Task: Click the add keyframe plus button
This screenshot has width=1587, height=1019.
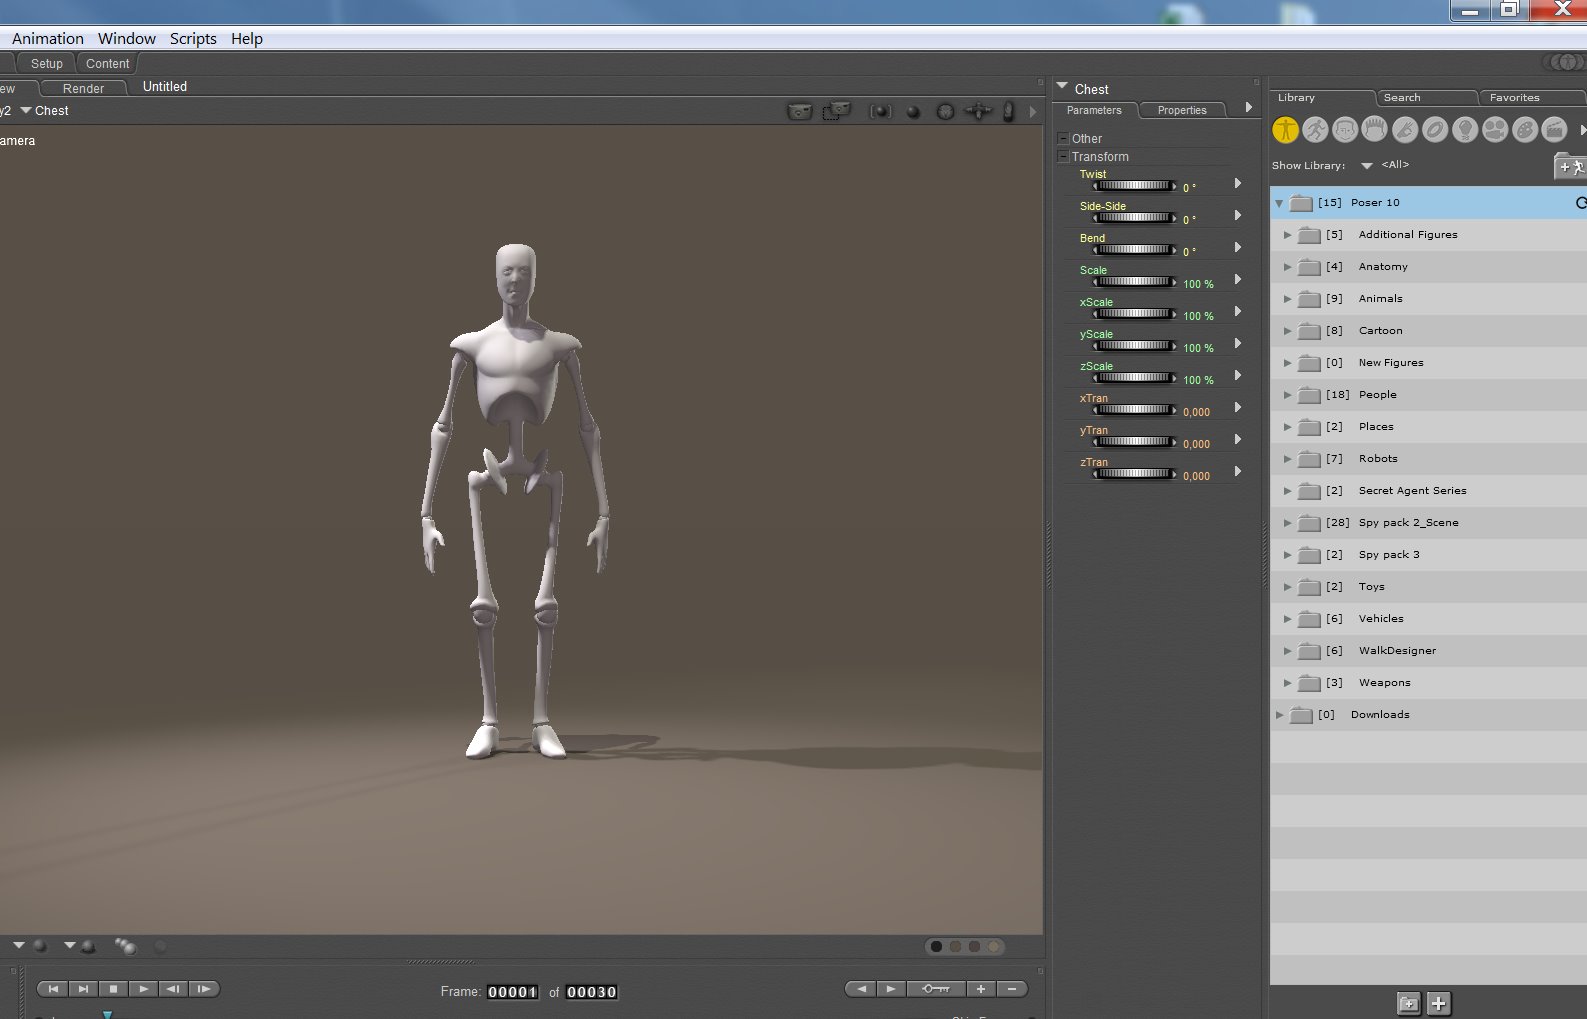Action: point(981,989)
